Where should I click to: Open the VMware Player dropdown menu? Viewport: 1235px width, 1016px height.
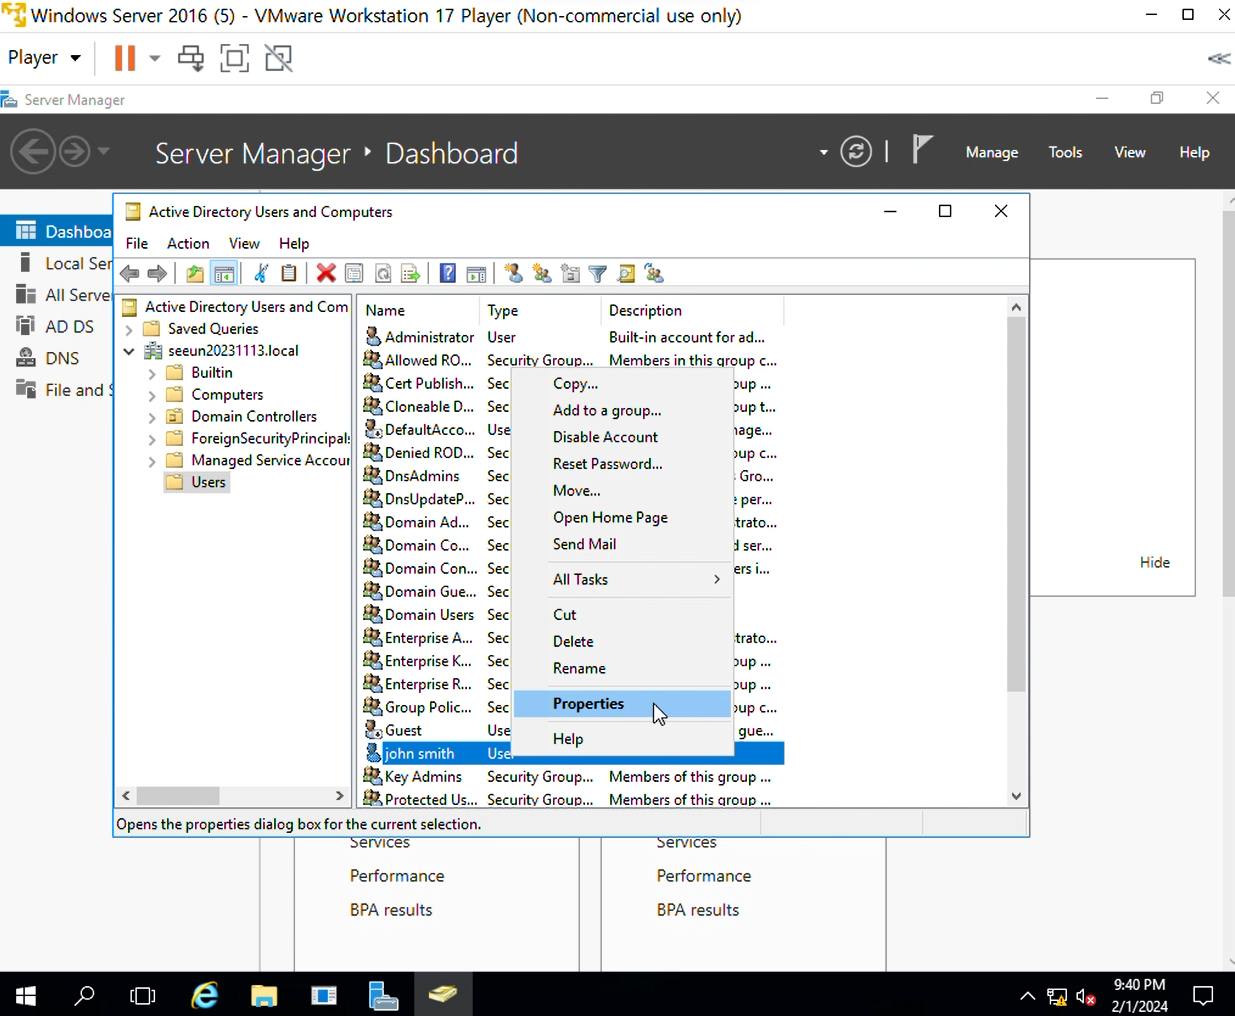point(45,58)
